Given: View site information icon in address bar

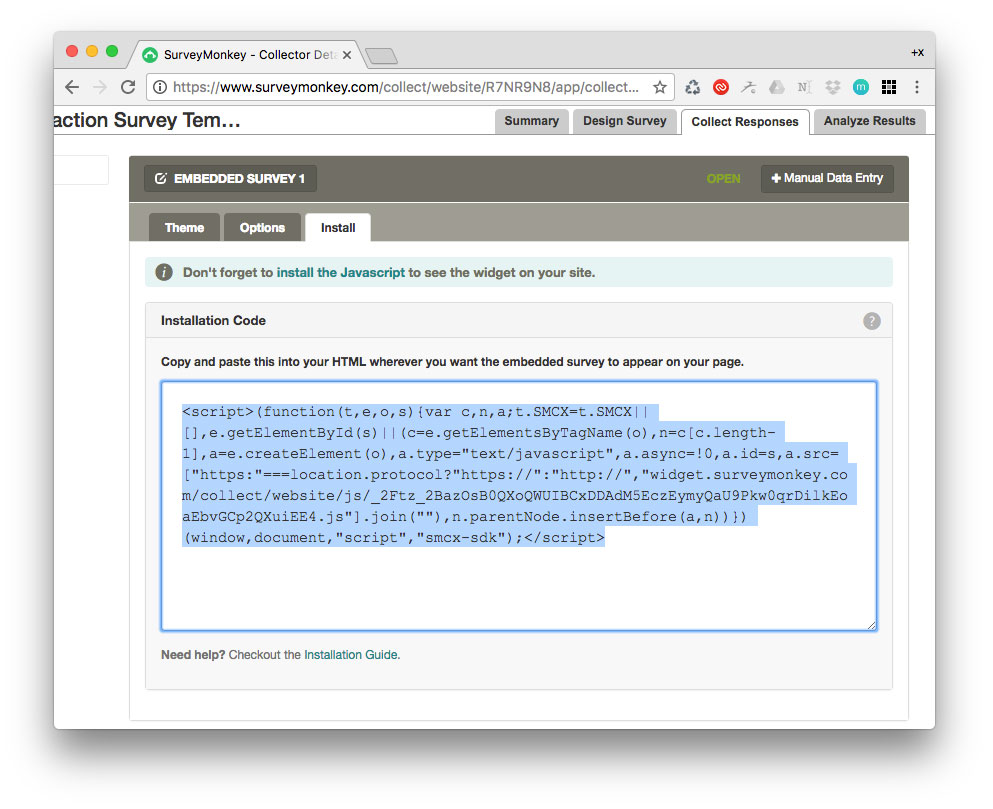Looking at the screenshot, I should point(160,87).
